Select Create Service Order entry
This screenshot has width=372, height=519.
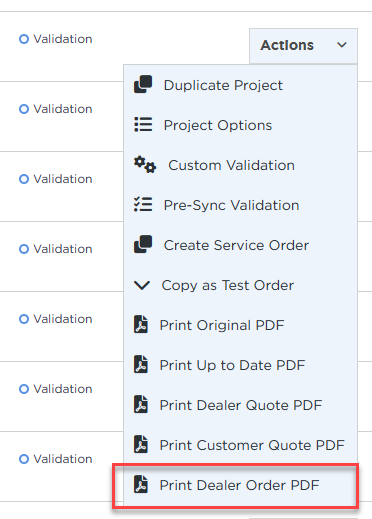240,245
